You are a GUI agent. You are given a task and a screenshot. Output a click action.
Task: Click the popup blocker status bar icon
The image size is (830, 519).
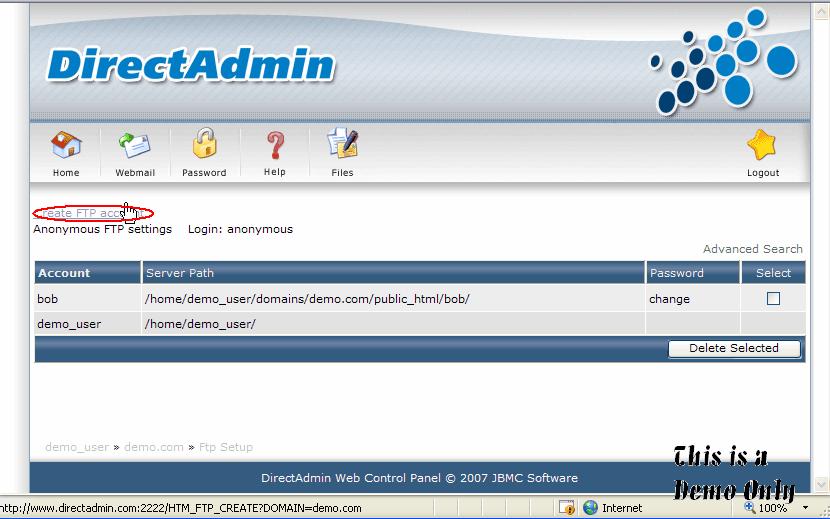[566, 508]
